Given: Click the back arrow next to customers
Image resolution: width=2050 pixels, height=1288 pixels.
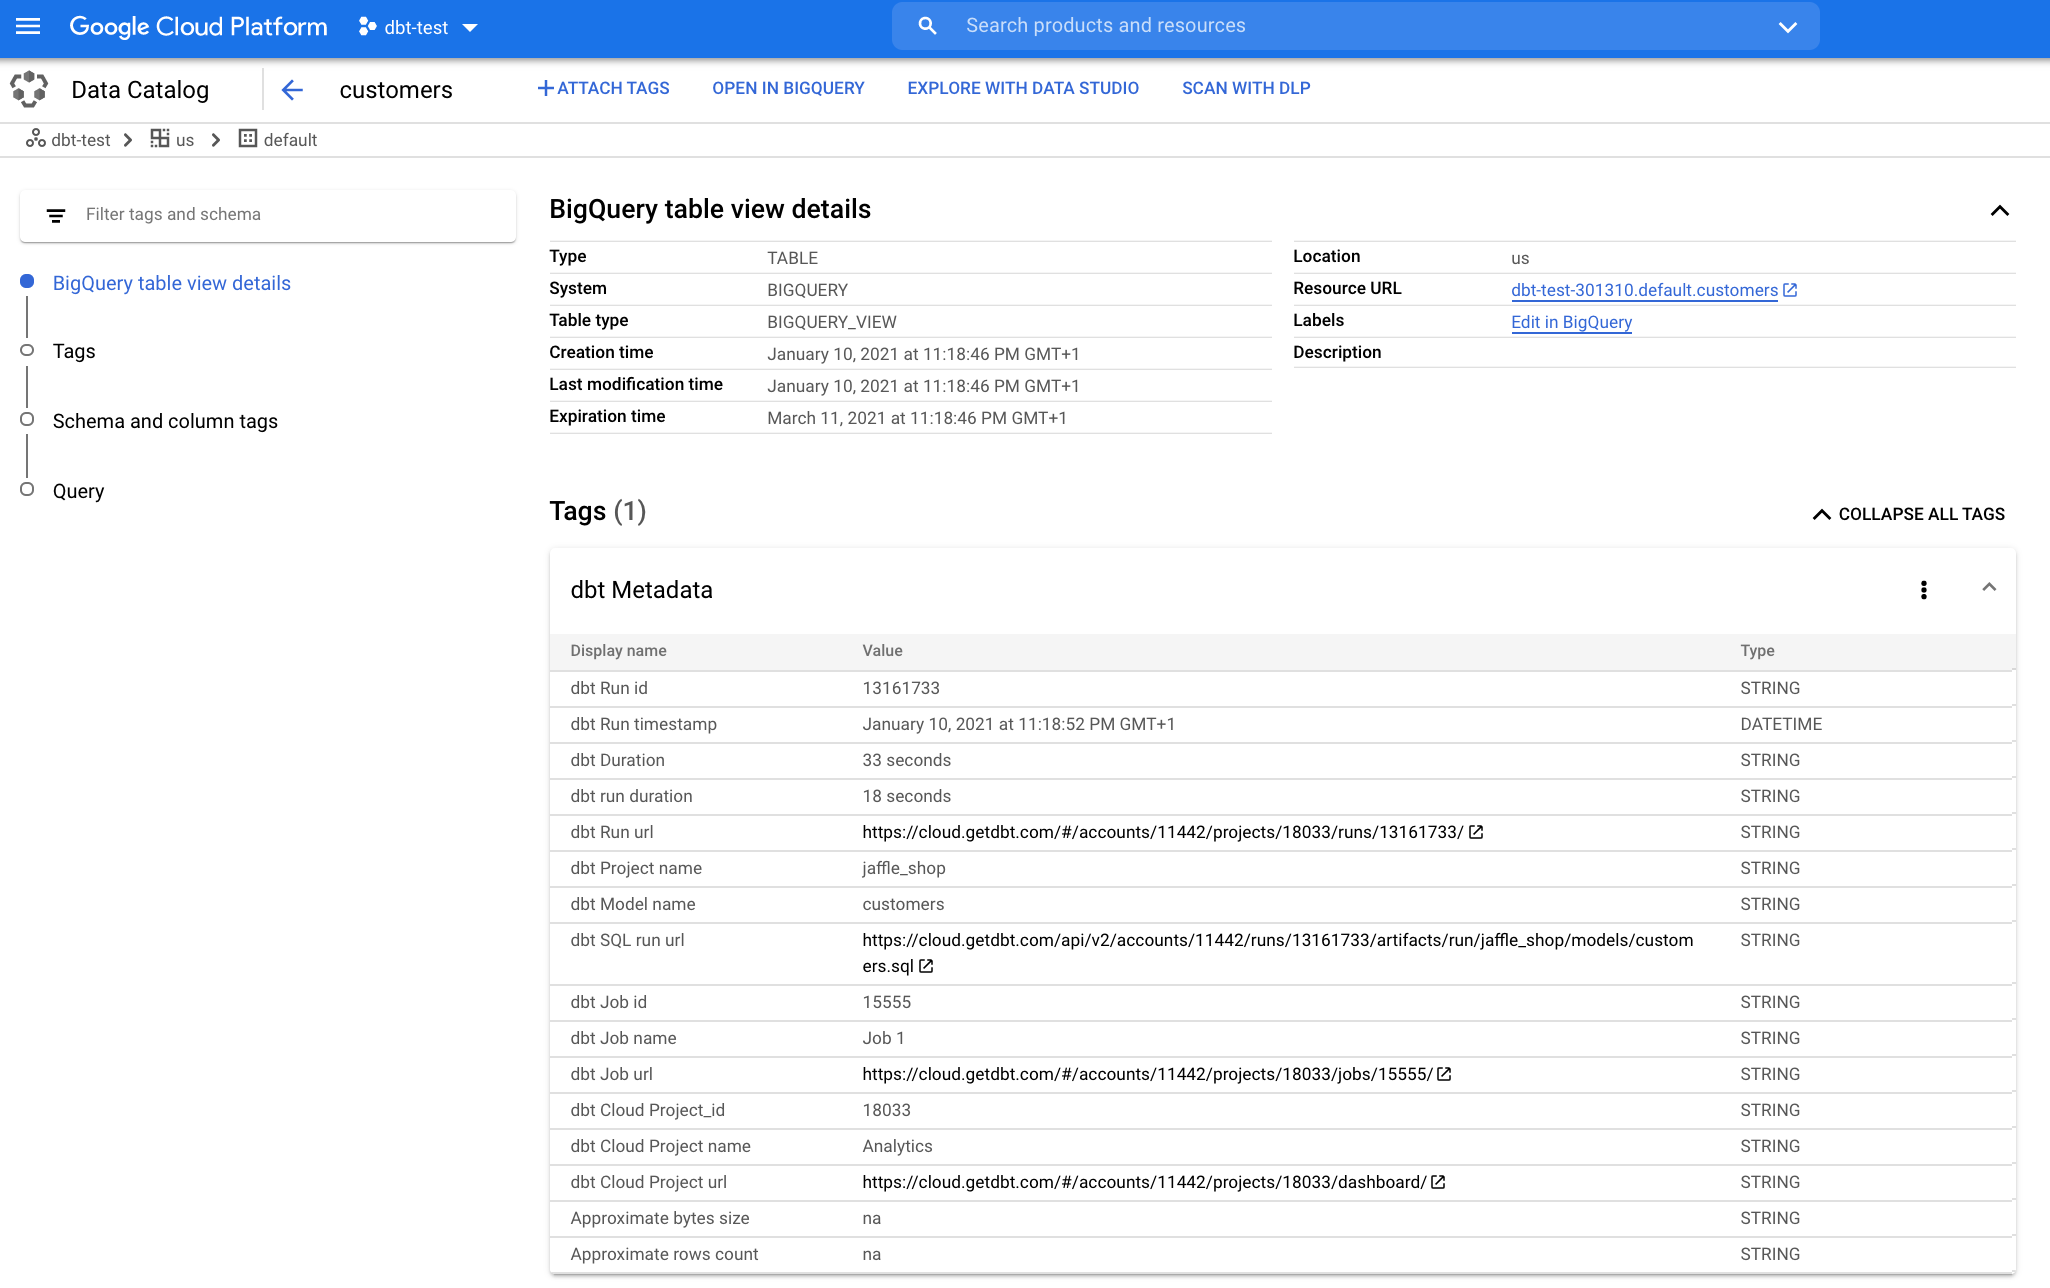Looking at the screenshot, I should tap(291, 90).
